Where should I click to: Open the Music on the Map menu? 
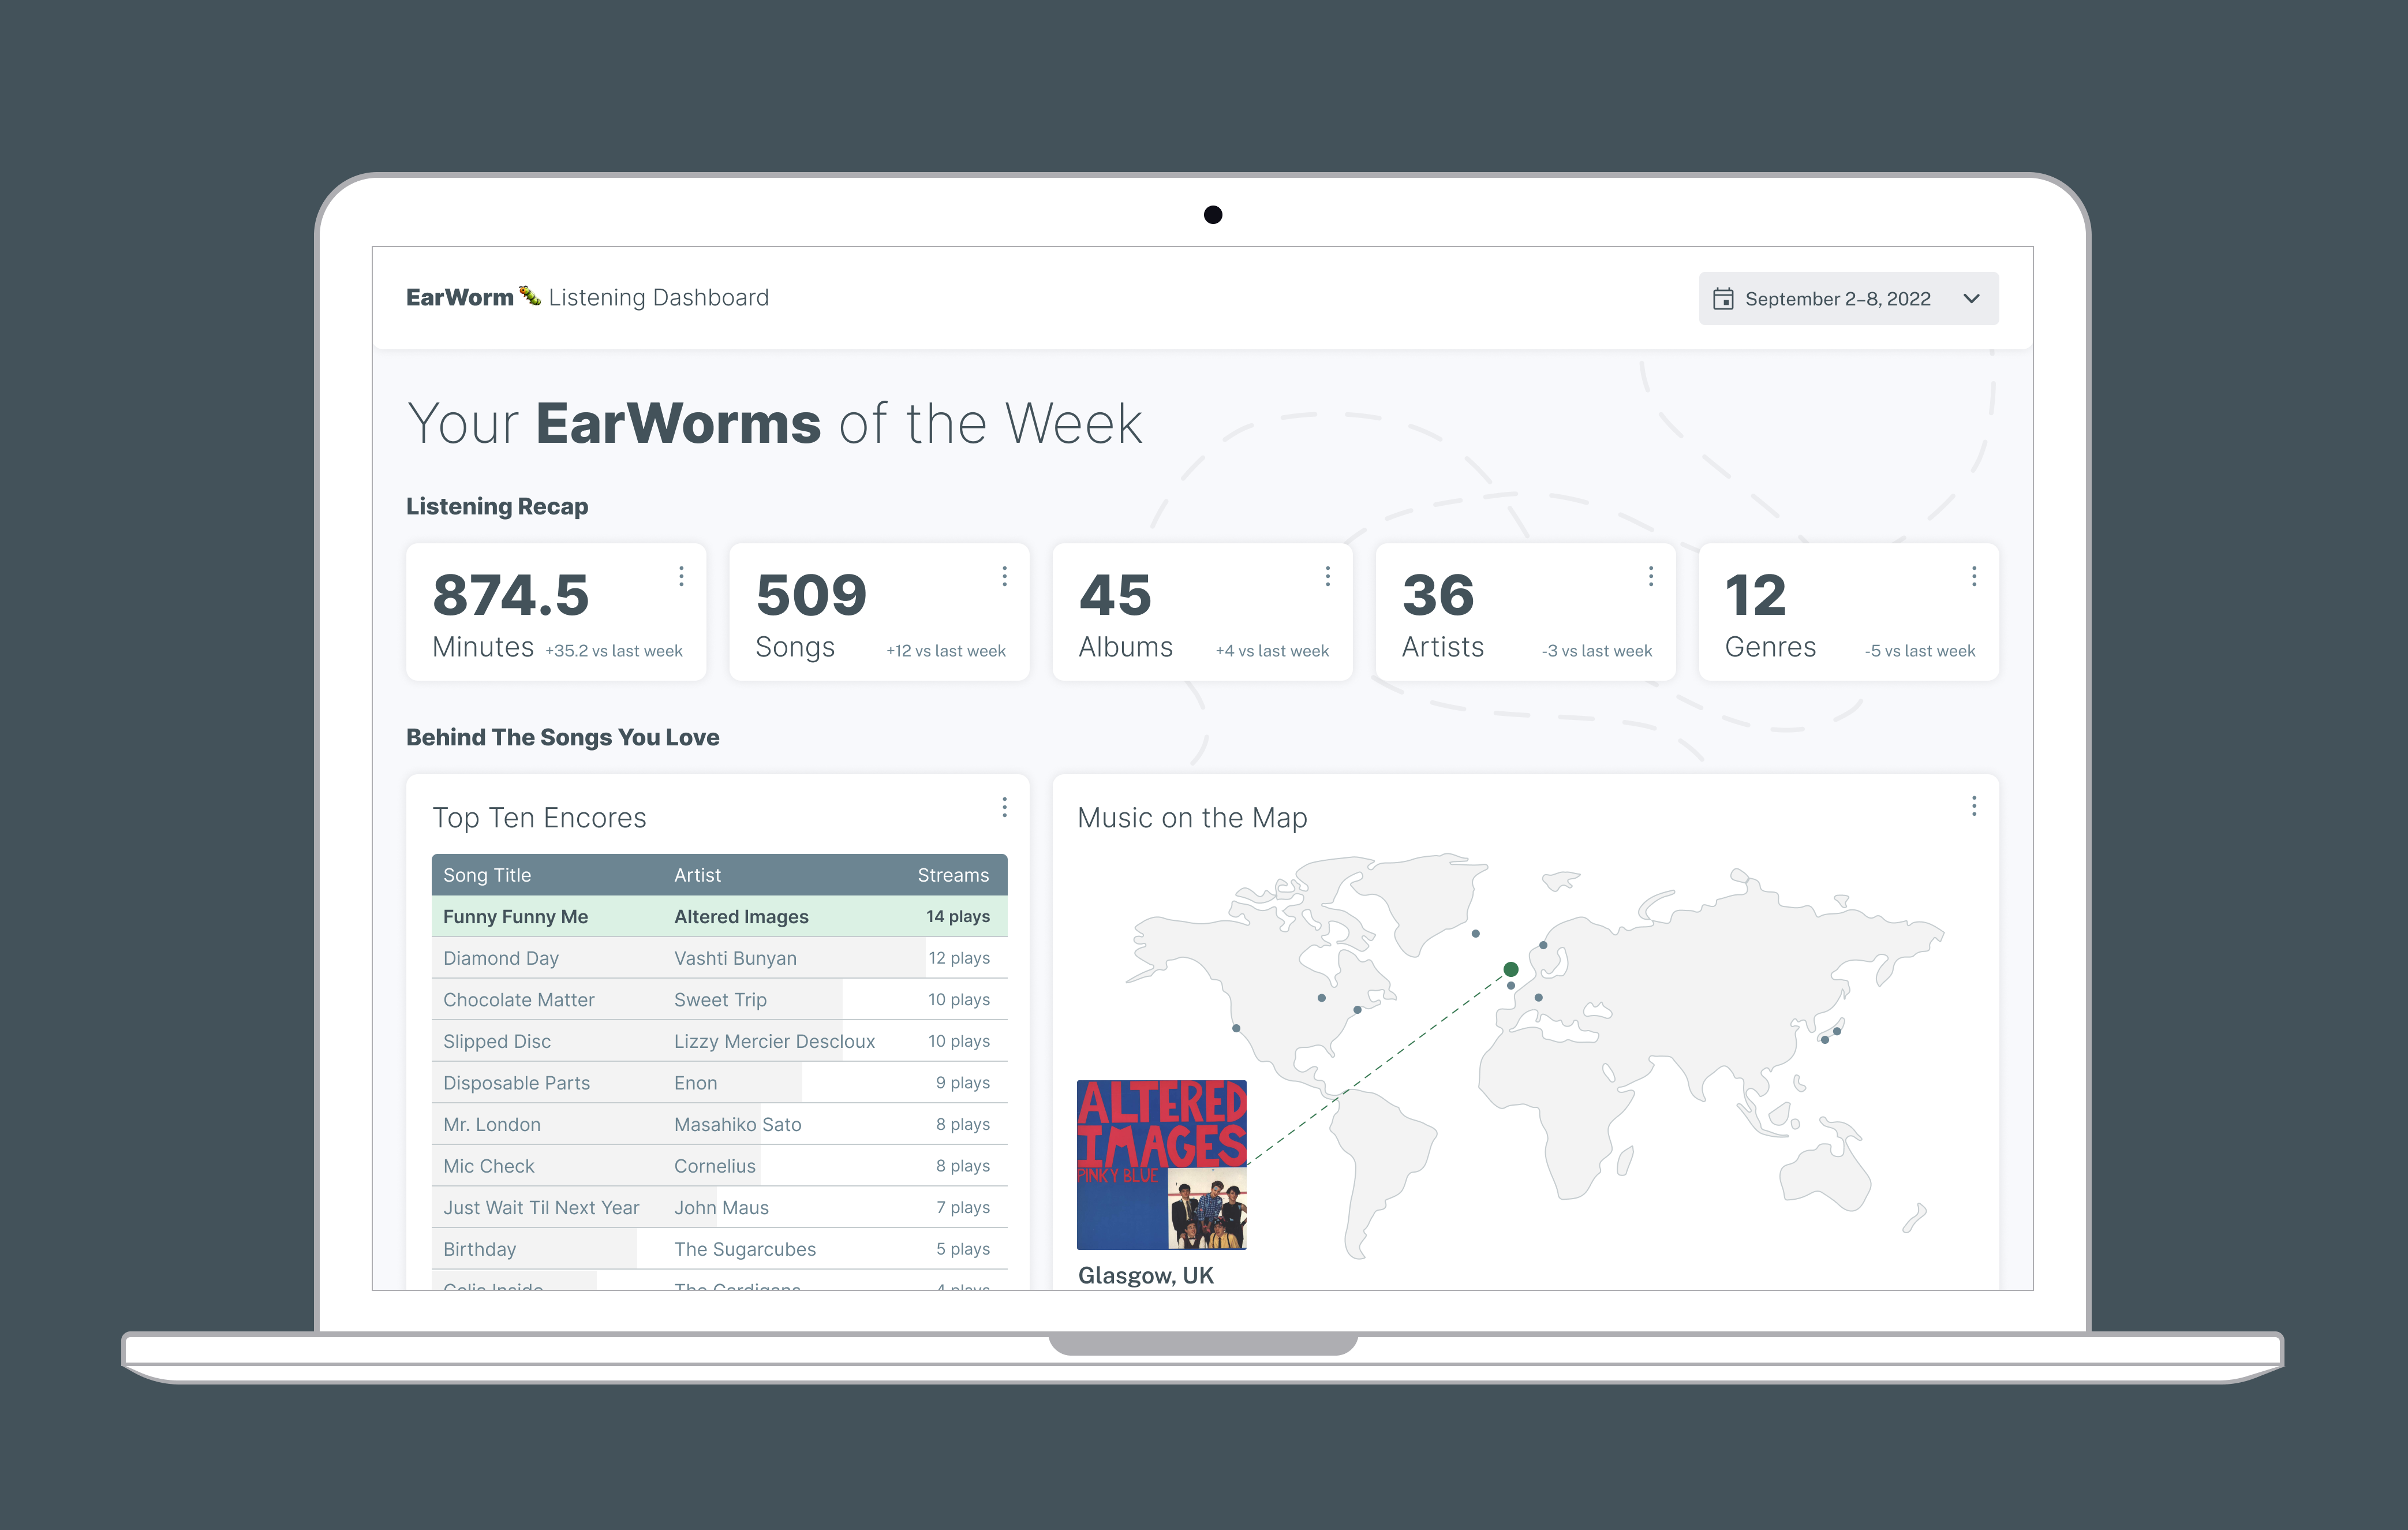(x=1973, y=806)
